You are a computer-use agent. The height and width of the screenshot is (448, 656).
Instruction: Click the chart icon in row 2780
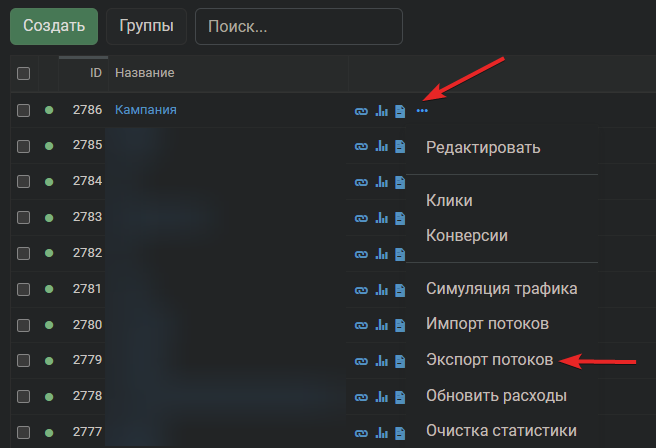(382, 325)
